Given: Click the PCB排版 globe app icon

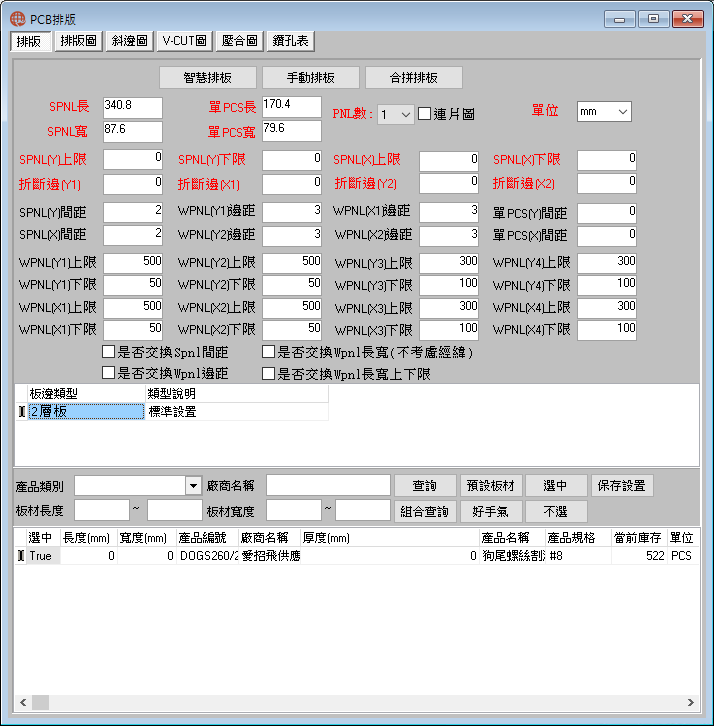Looking at the screenshot, I should (18, 19).
